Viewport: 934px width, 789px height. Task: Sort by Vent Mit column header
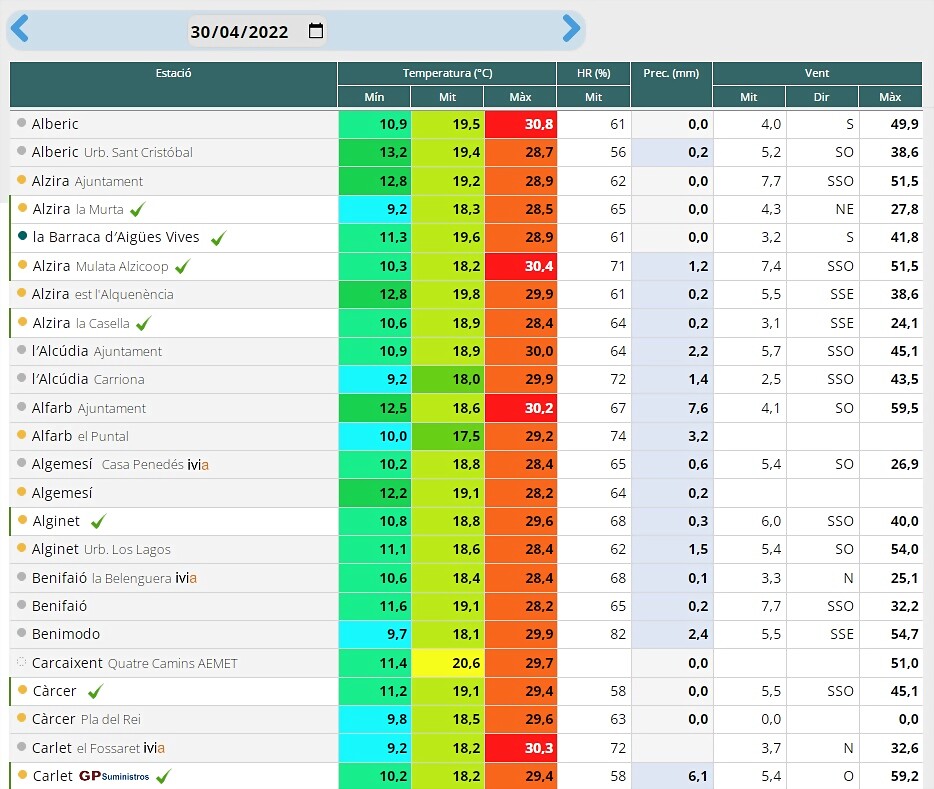click(749, 96)
